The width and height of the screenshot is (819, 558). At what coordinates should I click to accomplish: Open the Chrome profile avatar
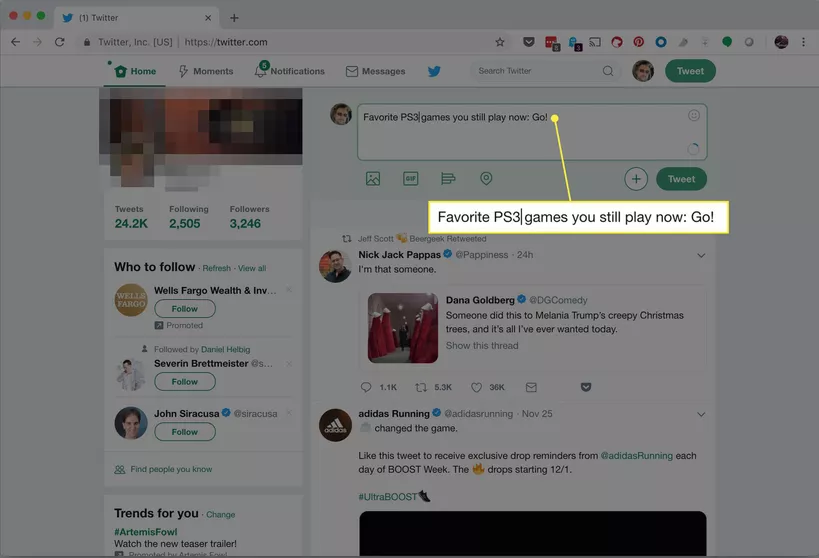coord(781,42)
